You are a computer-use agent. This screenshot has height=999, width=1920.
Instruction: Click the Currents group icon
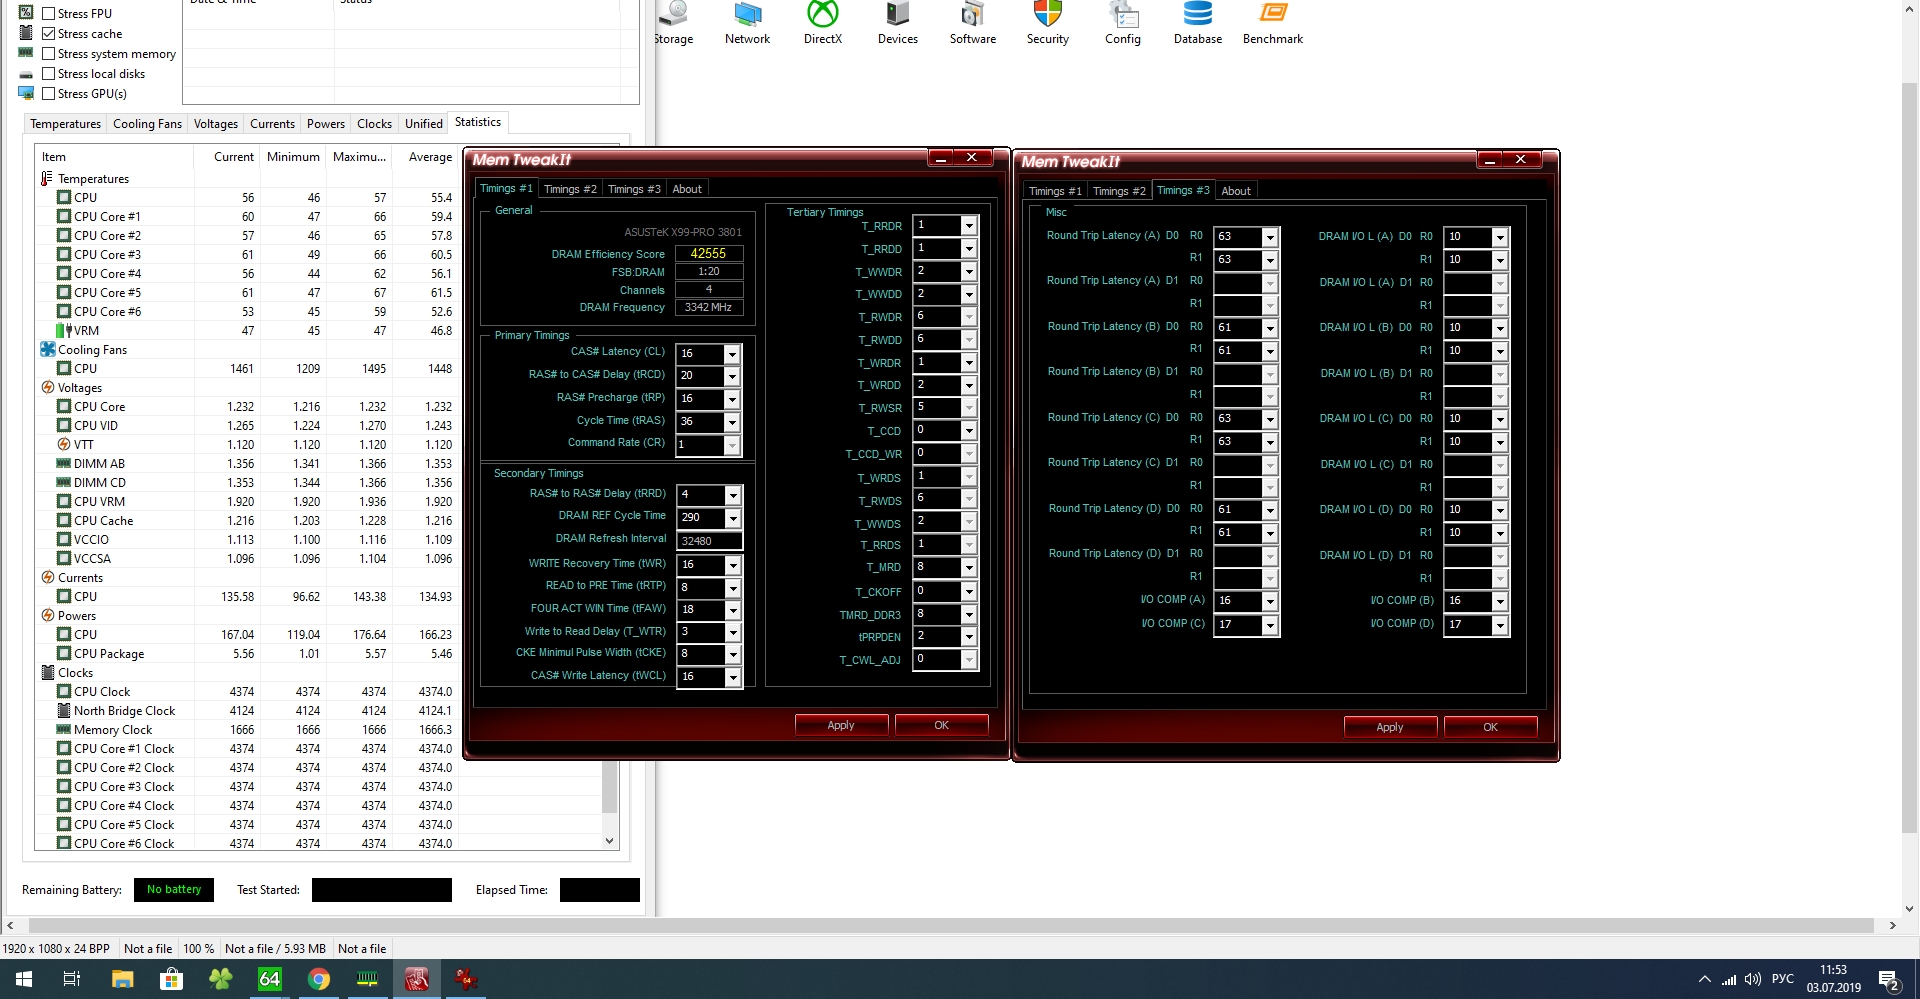point(47,577)
